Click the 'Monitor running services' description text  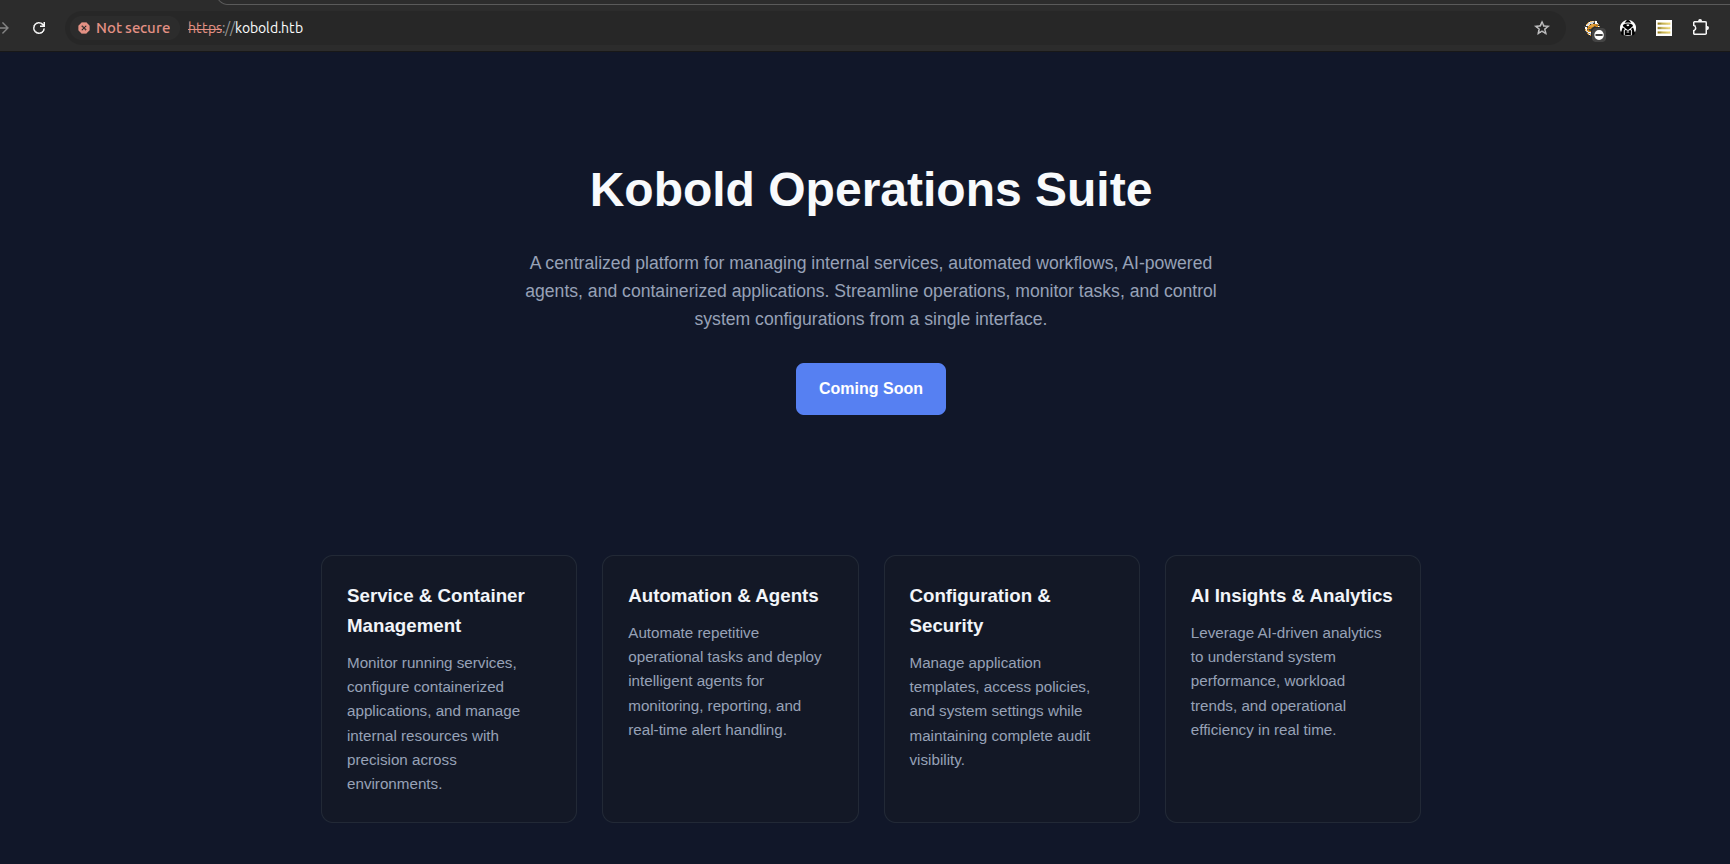434,724
